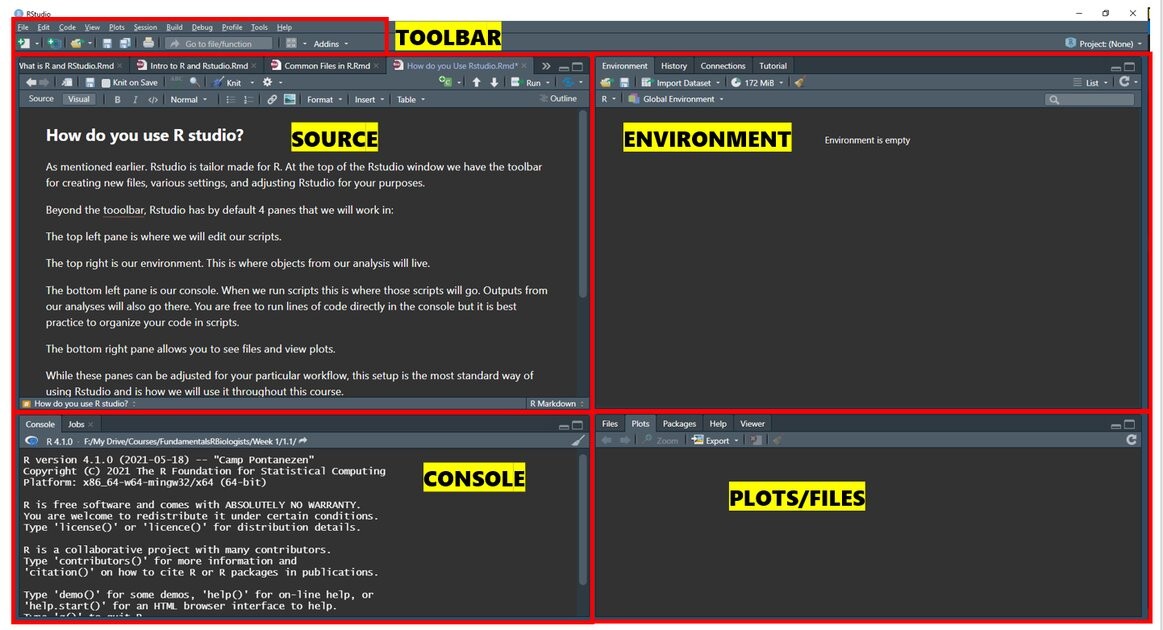Toggle the Outline view in the editor
The height and width of the screenshot is (630, 1163).
click(564, 99)
